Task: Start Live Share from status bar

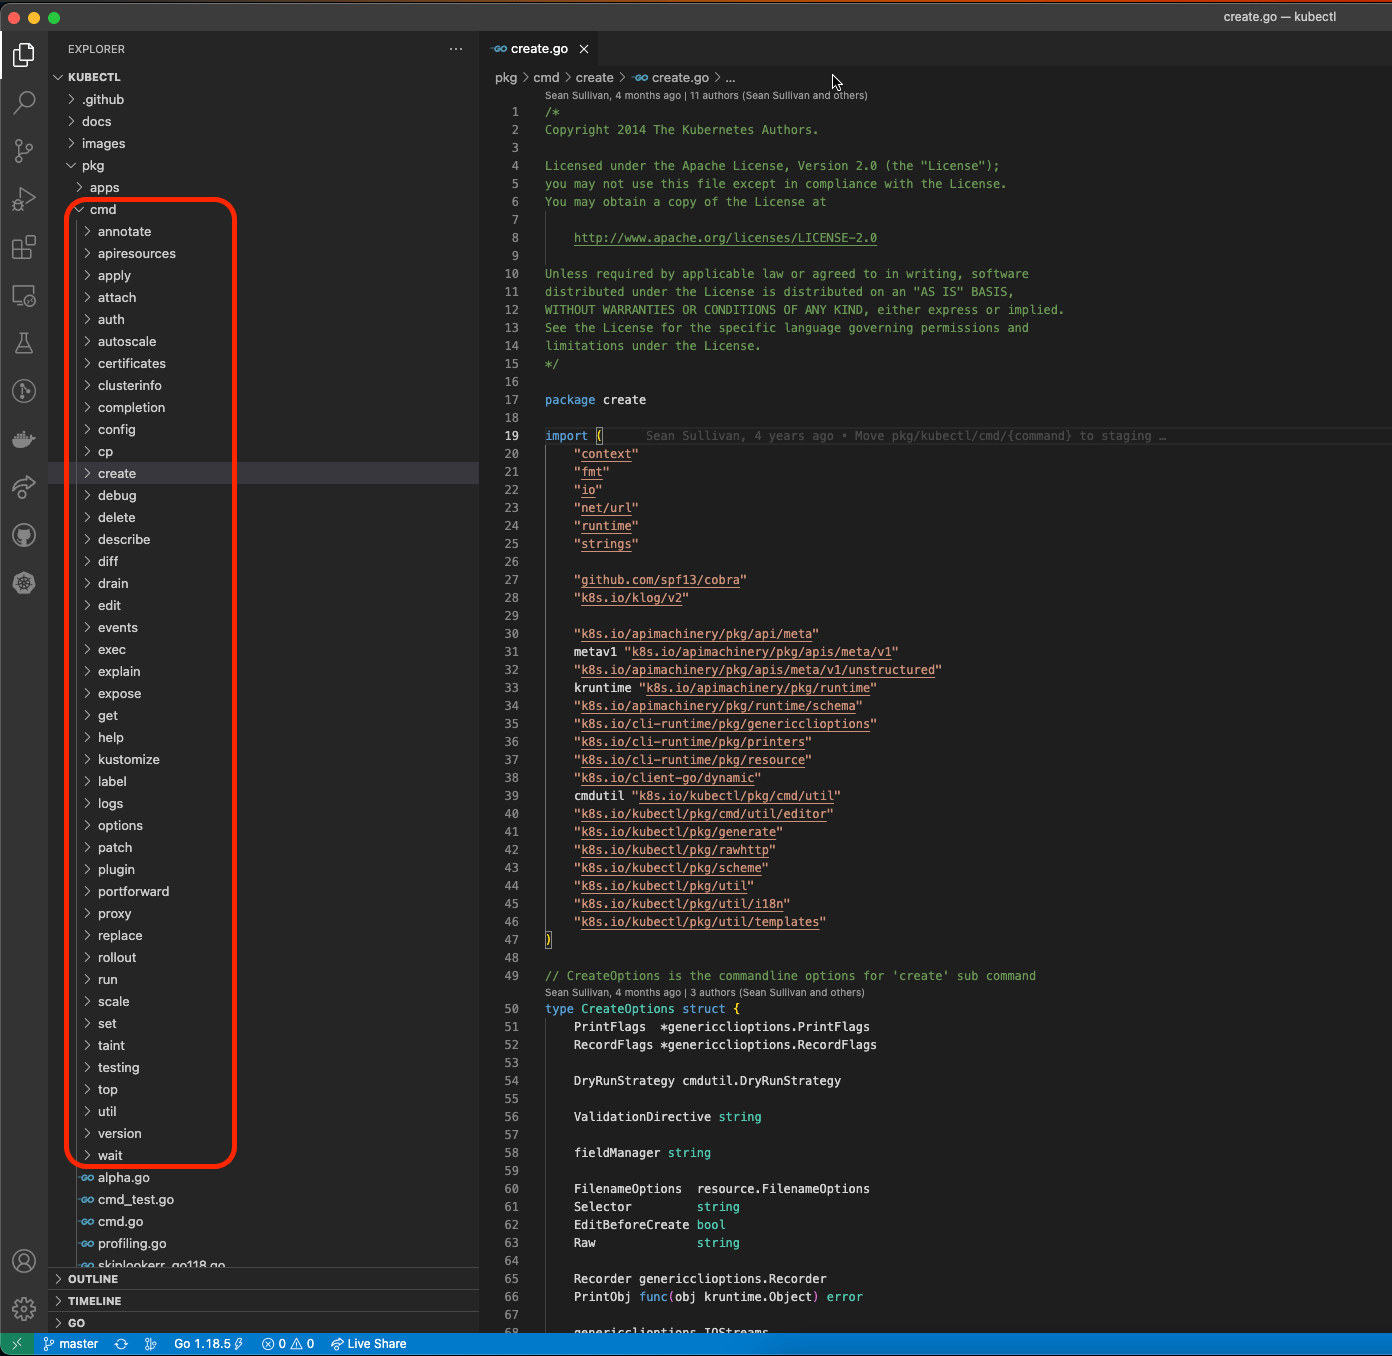Action: [x=368, y=1344]
